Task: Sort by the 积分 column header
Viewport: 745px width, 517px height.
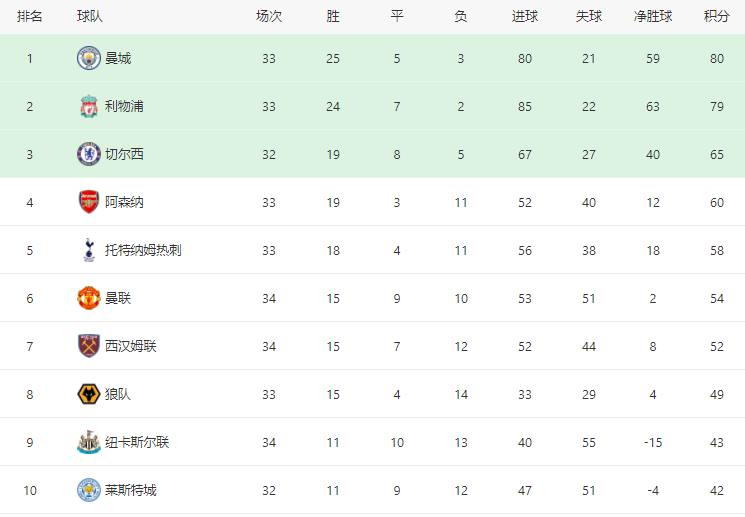Action: pyautogui.click(x=716, y=17)
